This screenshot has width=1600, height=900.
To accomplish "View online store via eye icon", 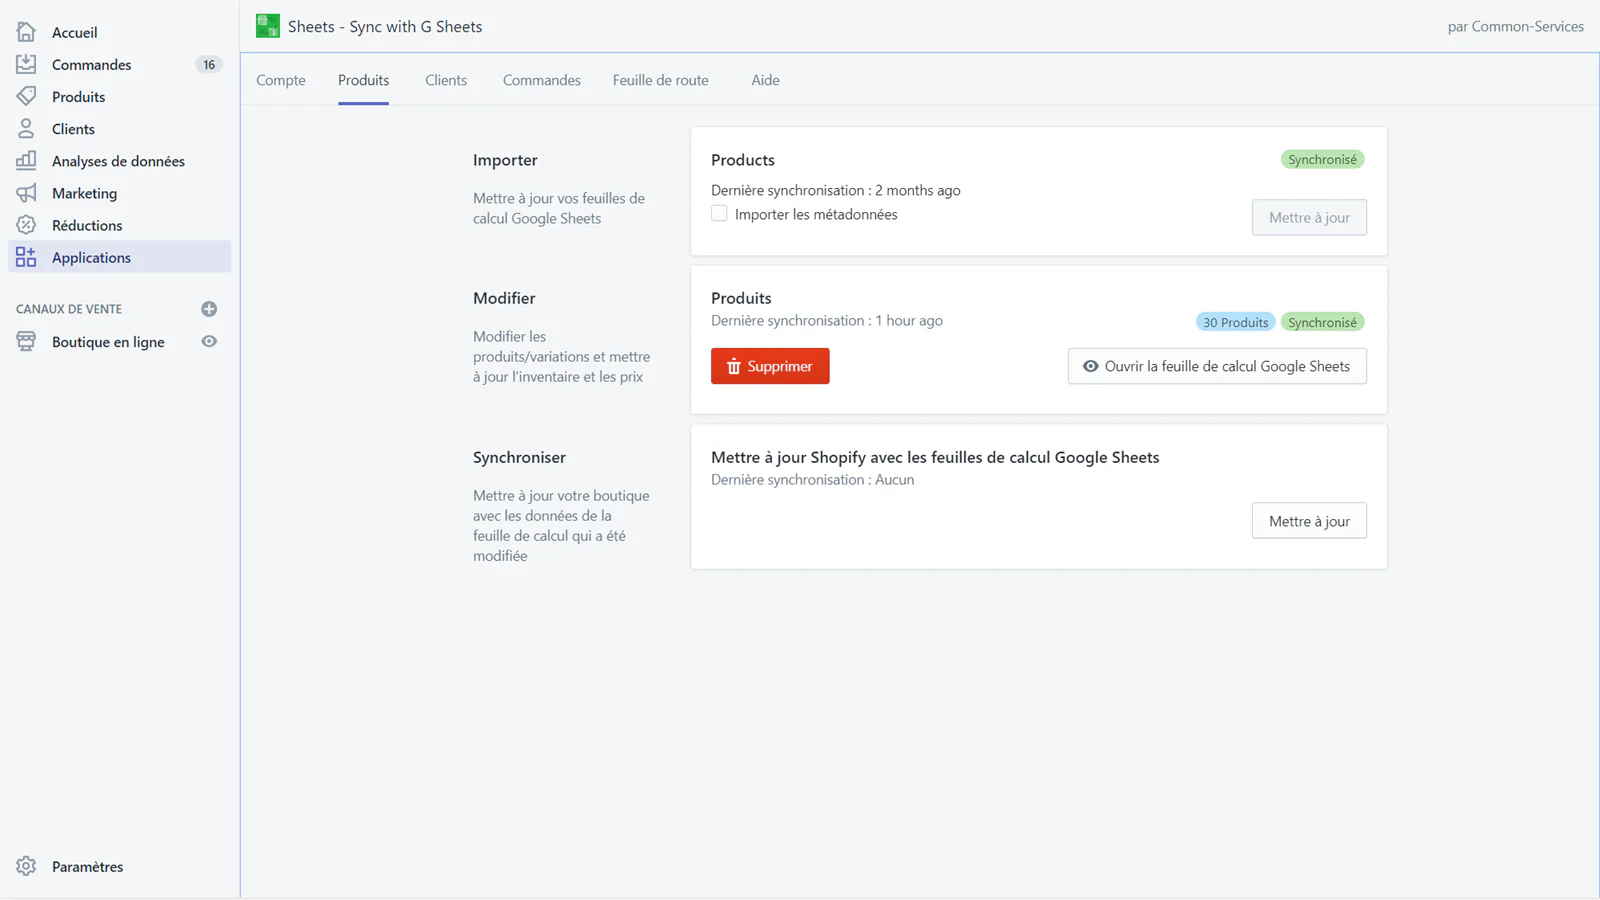I will click(x=209, y=341).
